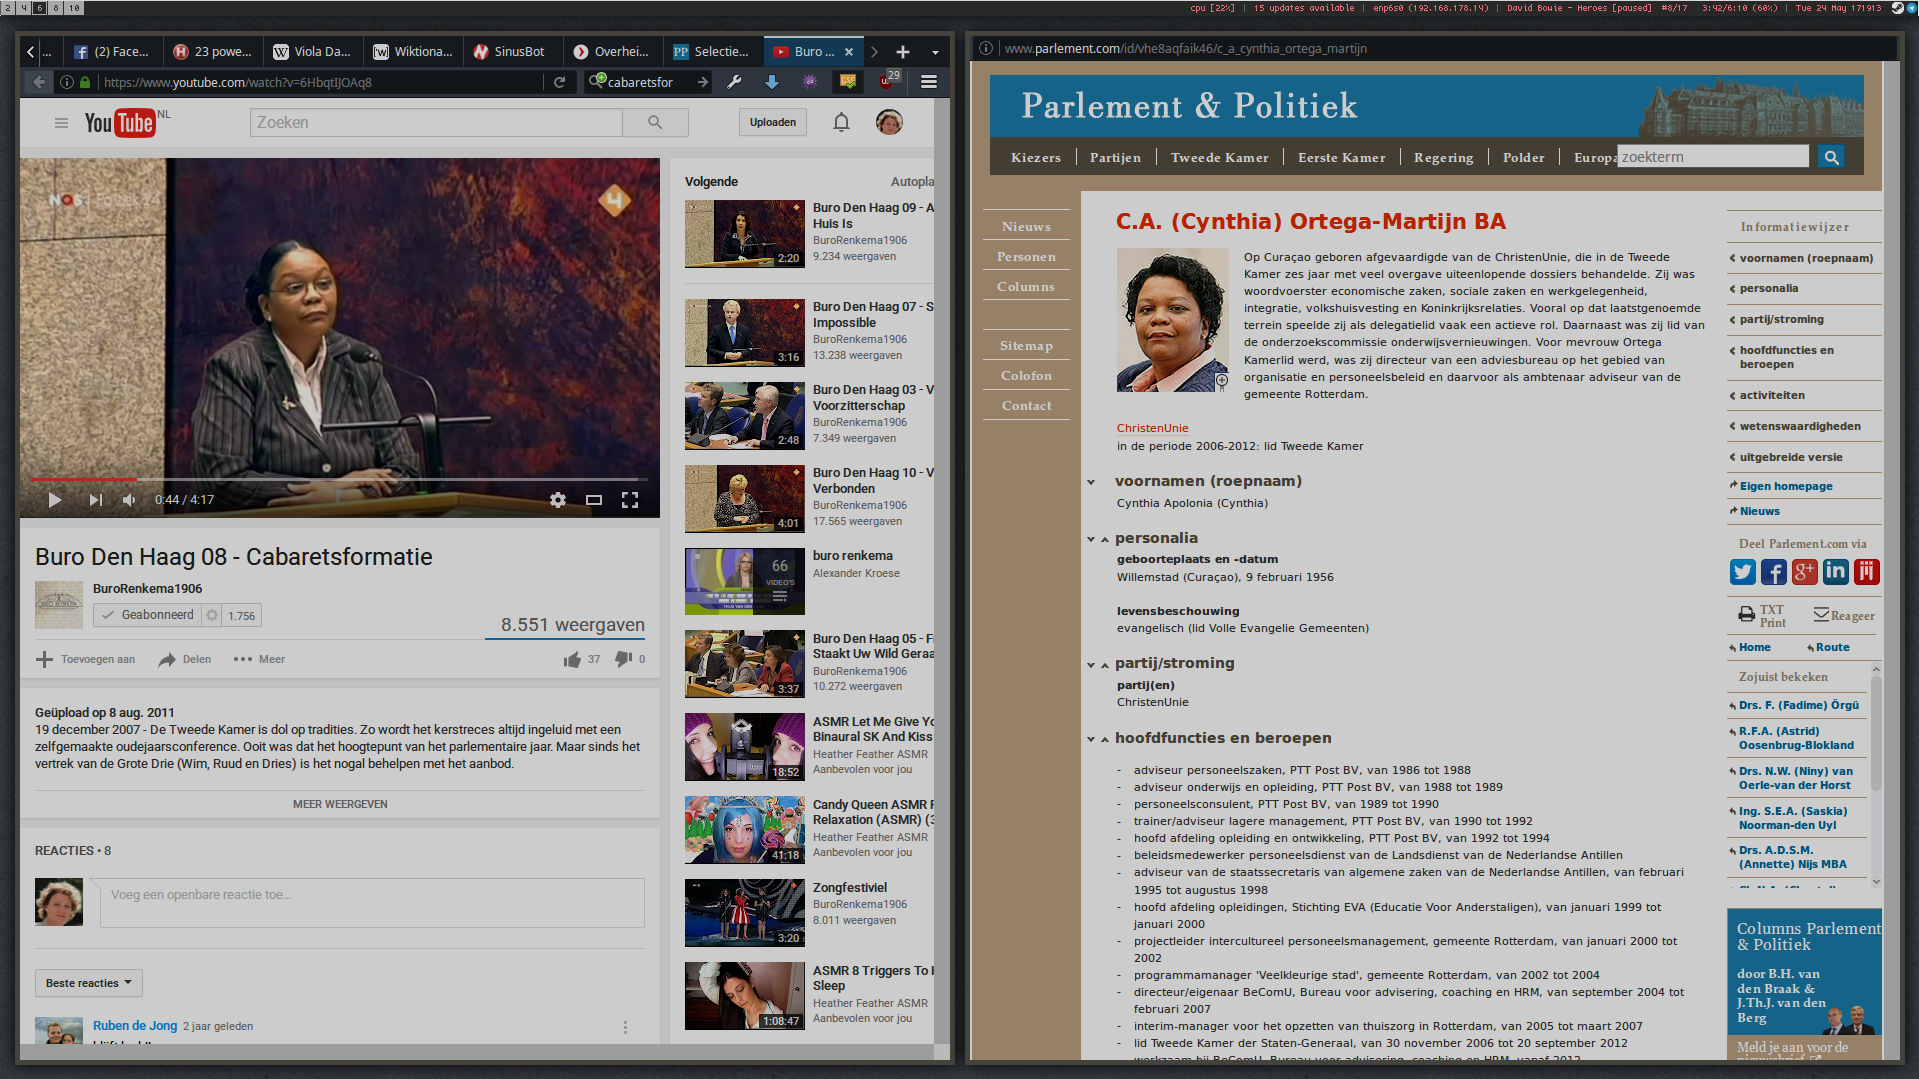Click the YouTube notifications bell

point(841,122)
